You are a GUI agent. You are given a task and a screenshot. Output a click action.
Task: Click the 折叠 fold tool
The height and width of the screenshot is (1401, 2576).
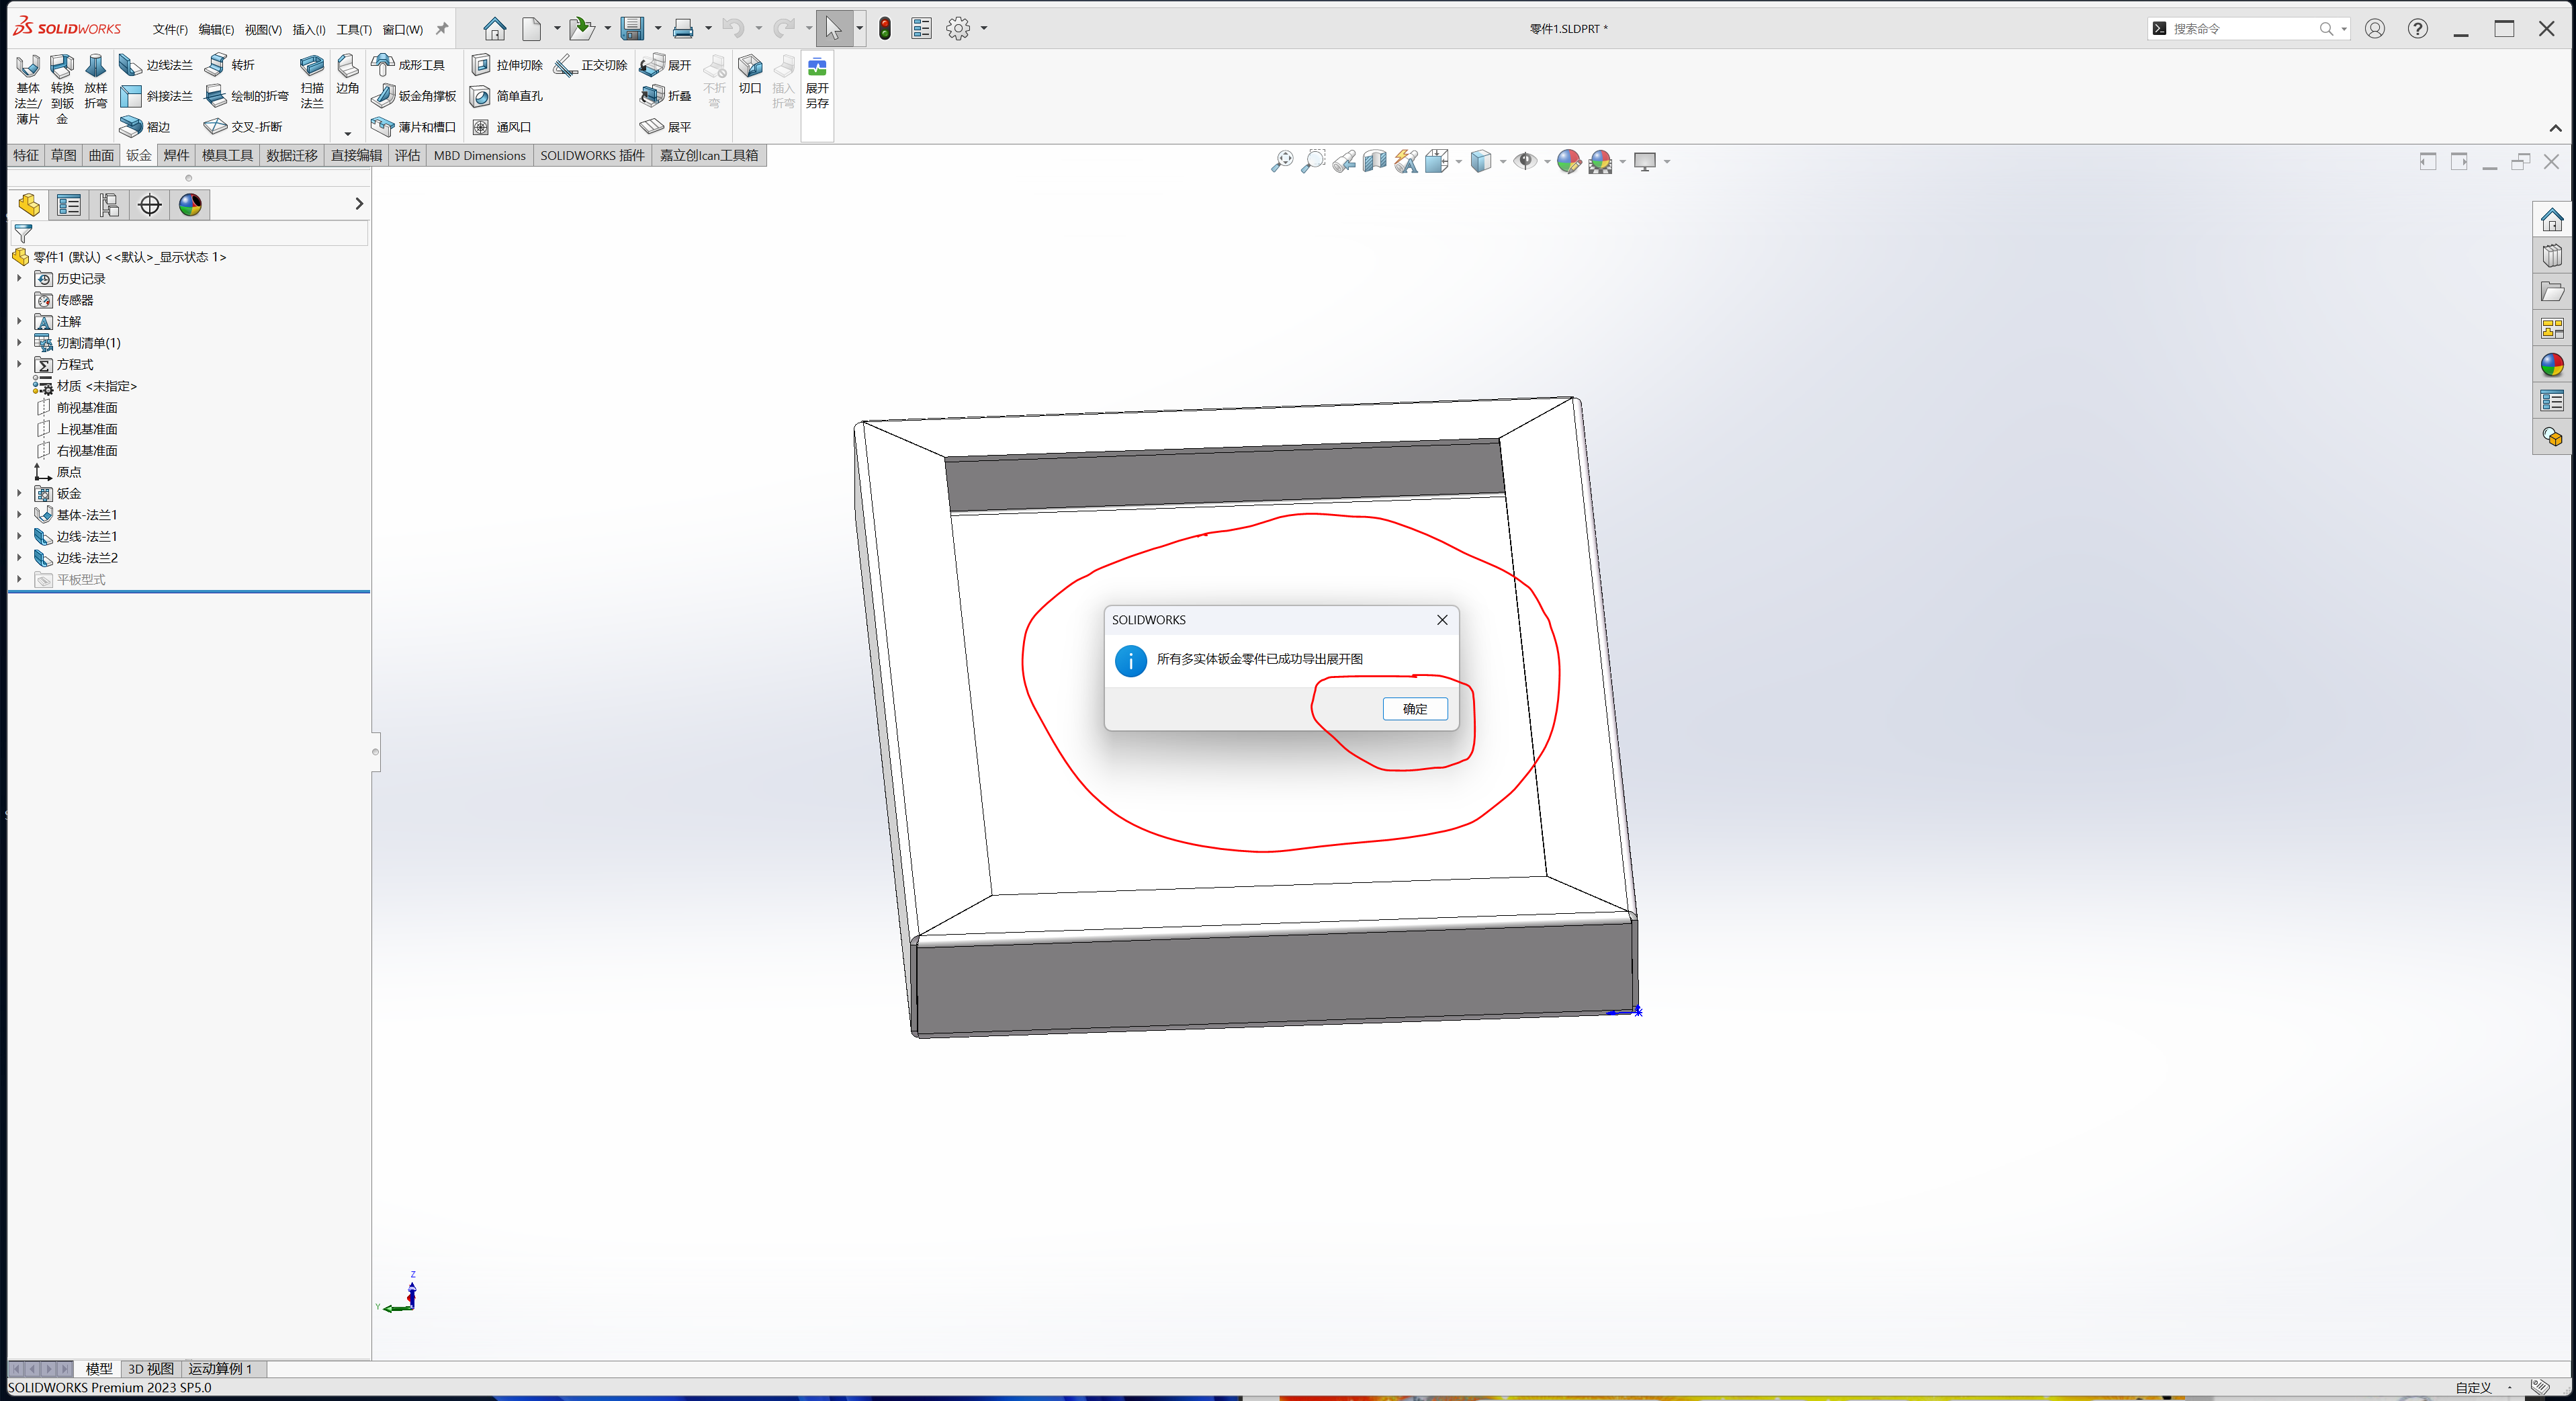point(666,96)
